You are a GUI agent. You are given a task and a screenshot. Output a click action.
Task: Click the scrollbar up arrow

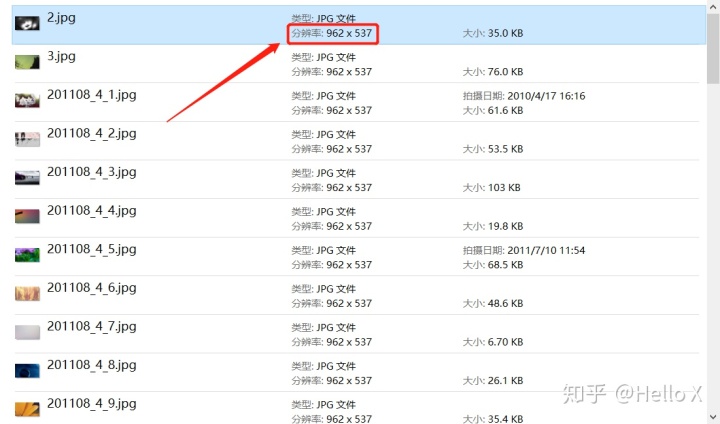[713, 6]
